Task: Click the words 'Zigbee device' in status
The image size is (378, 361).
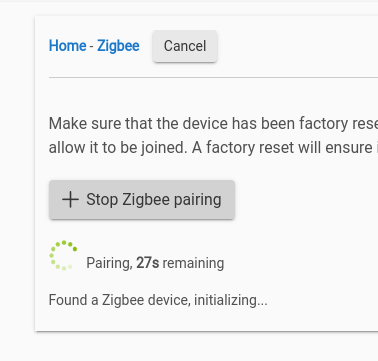Action: (x=146, y=300)
